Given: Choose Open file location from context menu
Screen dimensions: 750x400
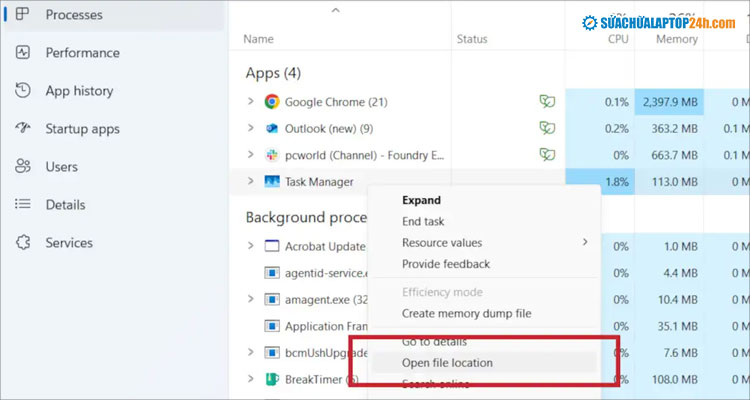Looking at the screenshot, I should 447,363.
